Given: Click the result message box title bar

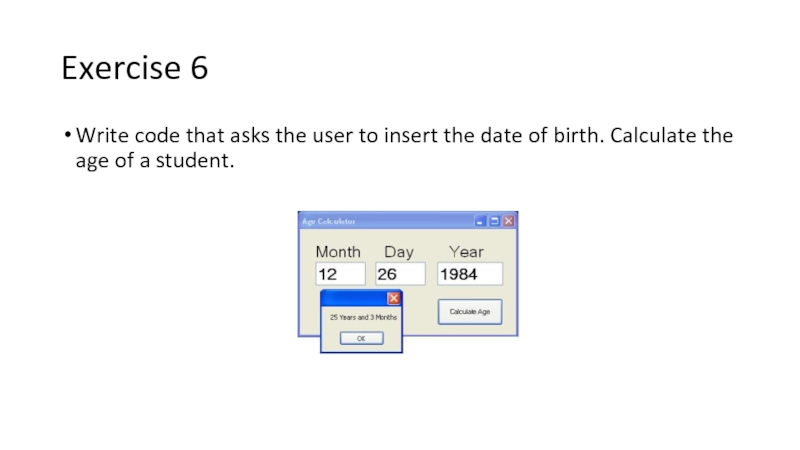Looking at the screenshot, I should pyautogui.click(x=352, y=298).
